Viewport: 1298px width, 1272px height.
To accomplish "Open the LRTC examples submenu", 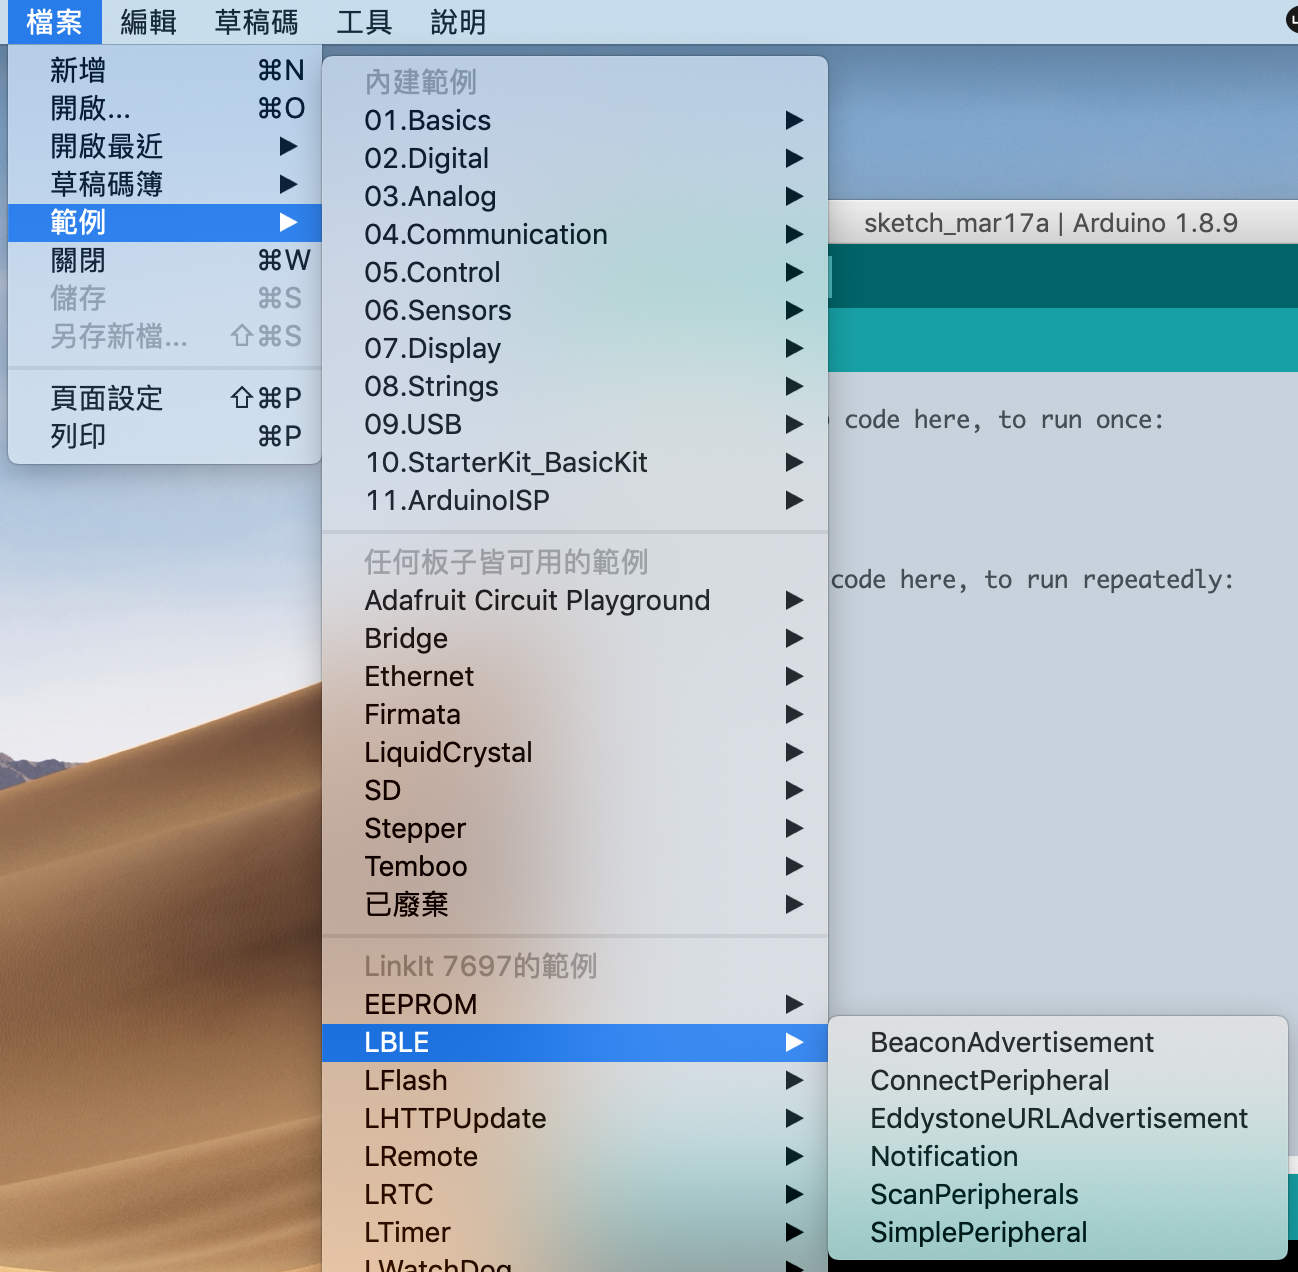I will [x=575, y=1194].
